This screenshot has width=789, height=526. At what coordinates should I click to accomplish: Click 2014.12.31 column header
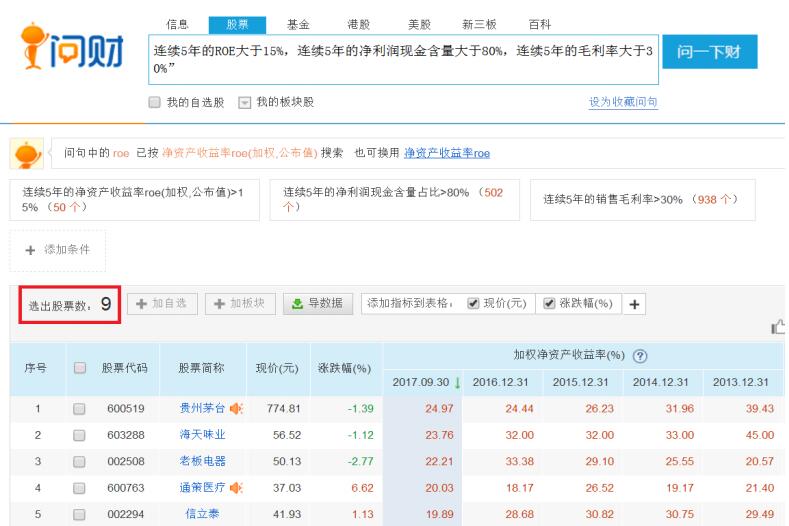coord(663,383)
